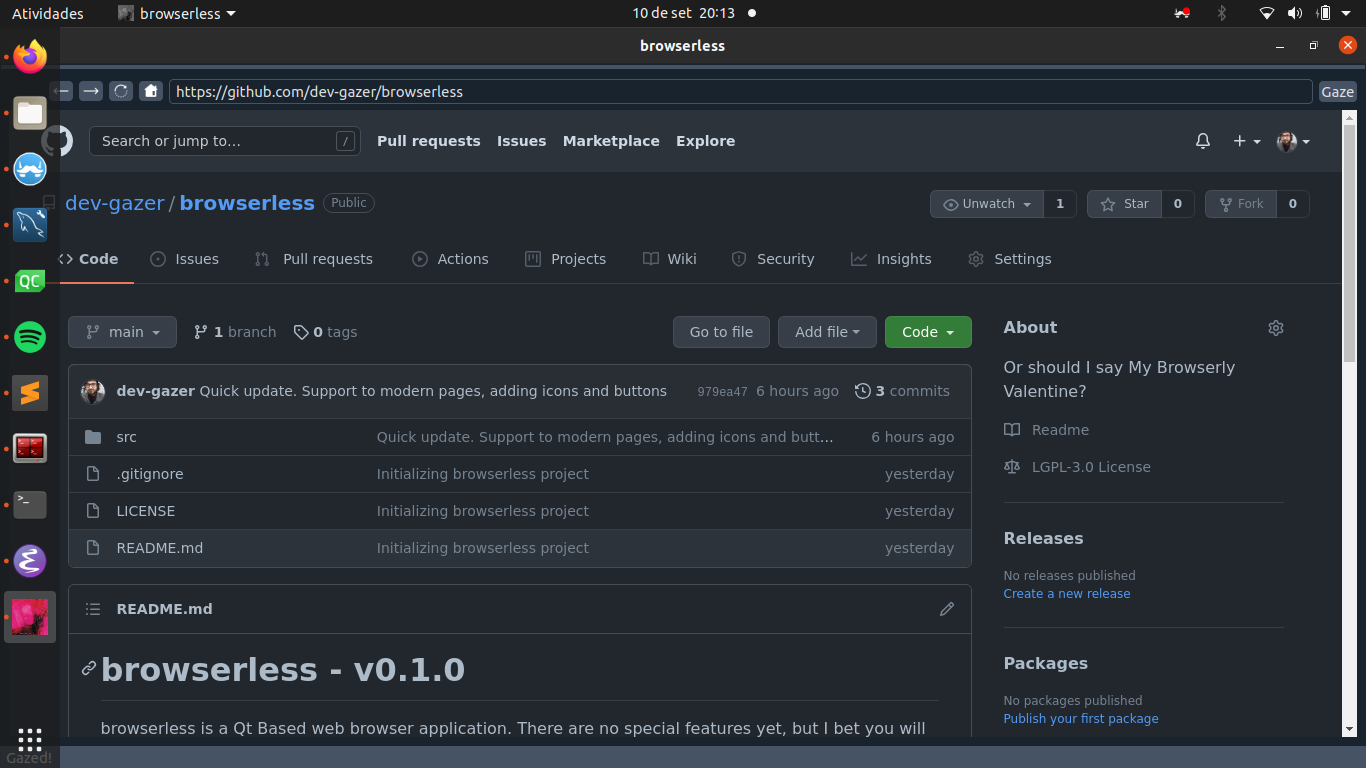Click heading anchor link icon beside browserless
Screen dimensions: 1366x768
pos(89,669)
